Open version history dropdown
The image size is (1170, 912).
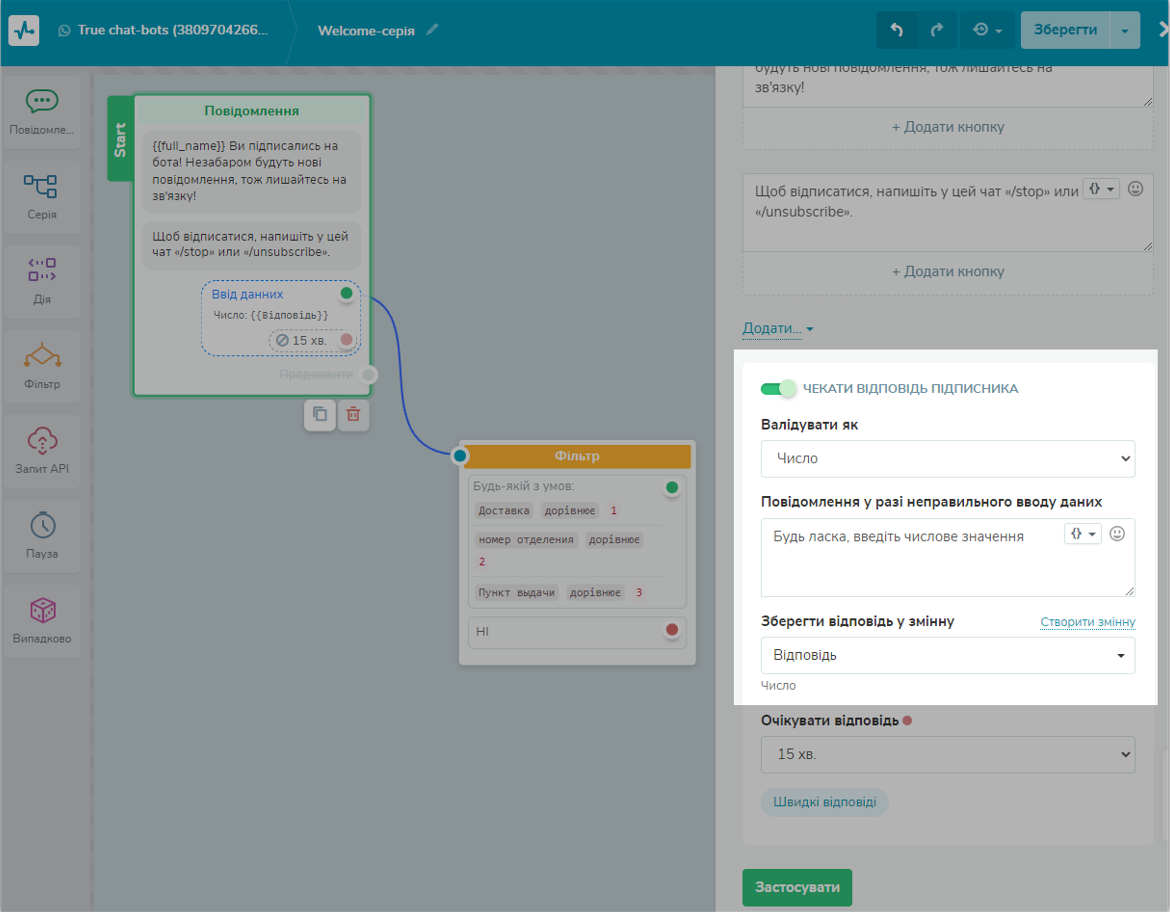coord(986,30)
